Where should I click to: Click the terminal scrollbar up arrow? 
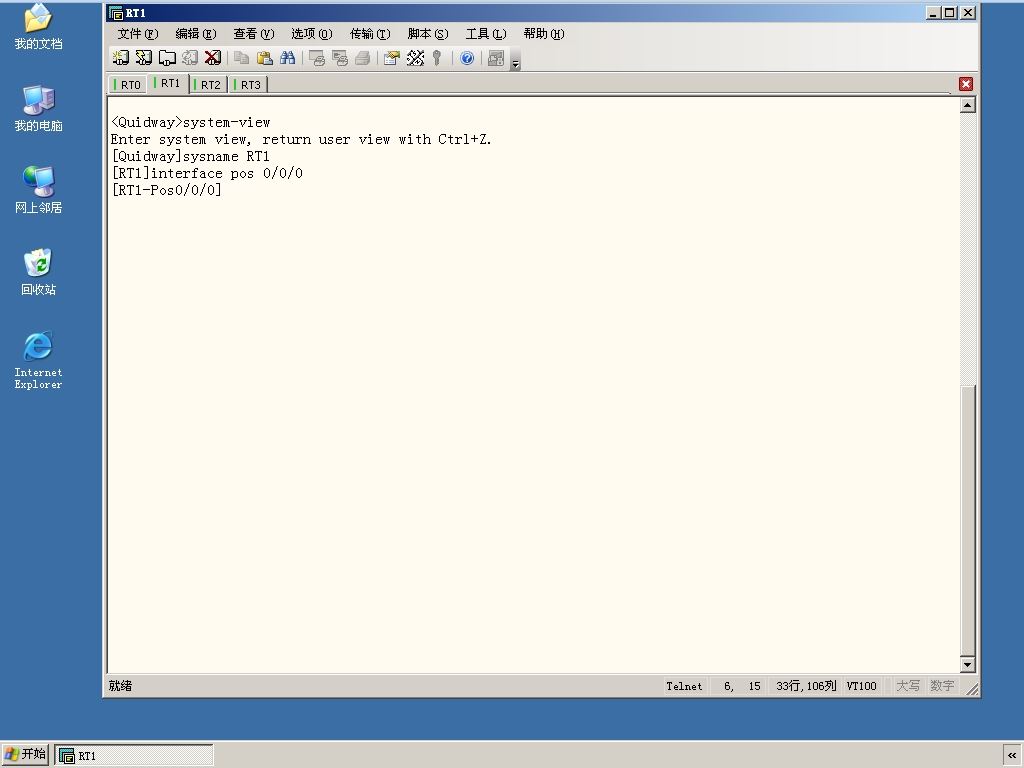(968, 105)
